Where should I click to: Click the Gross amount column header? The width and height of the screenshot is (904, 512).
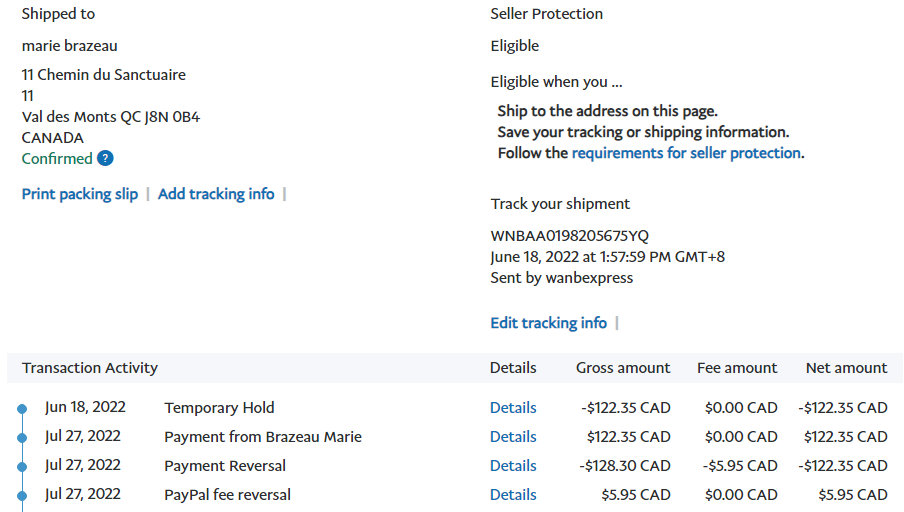pos(623,368)
